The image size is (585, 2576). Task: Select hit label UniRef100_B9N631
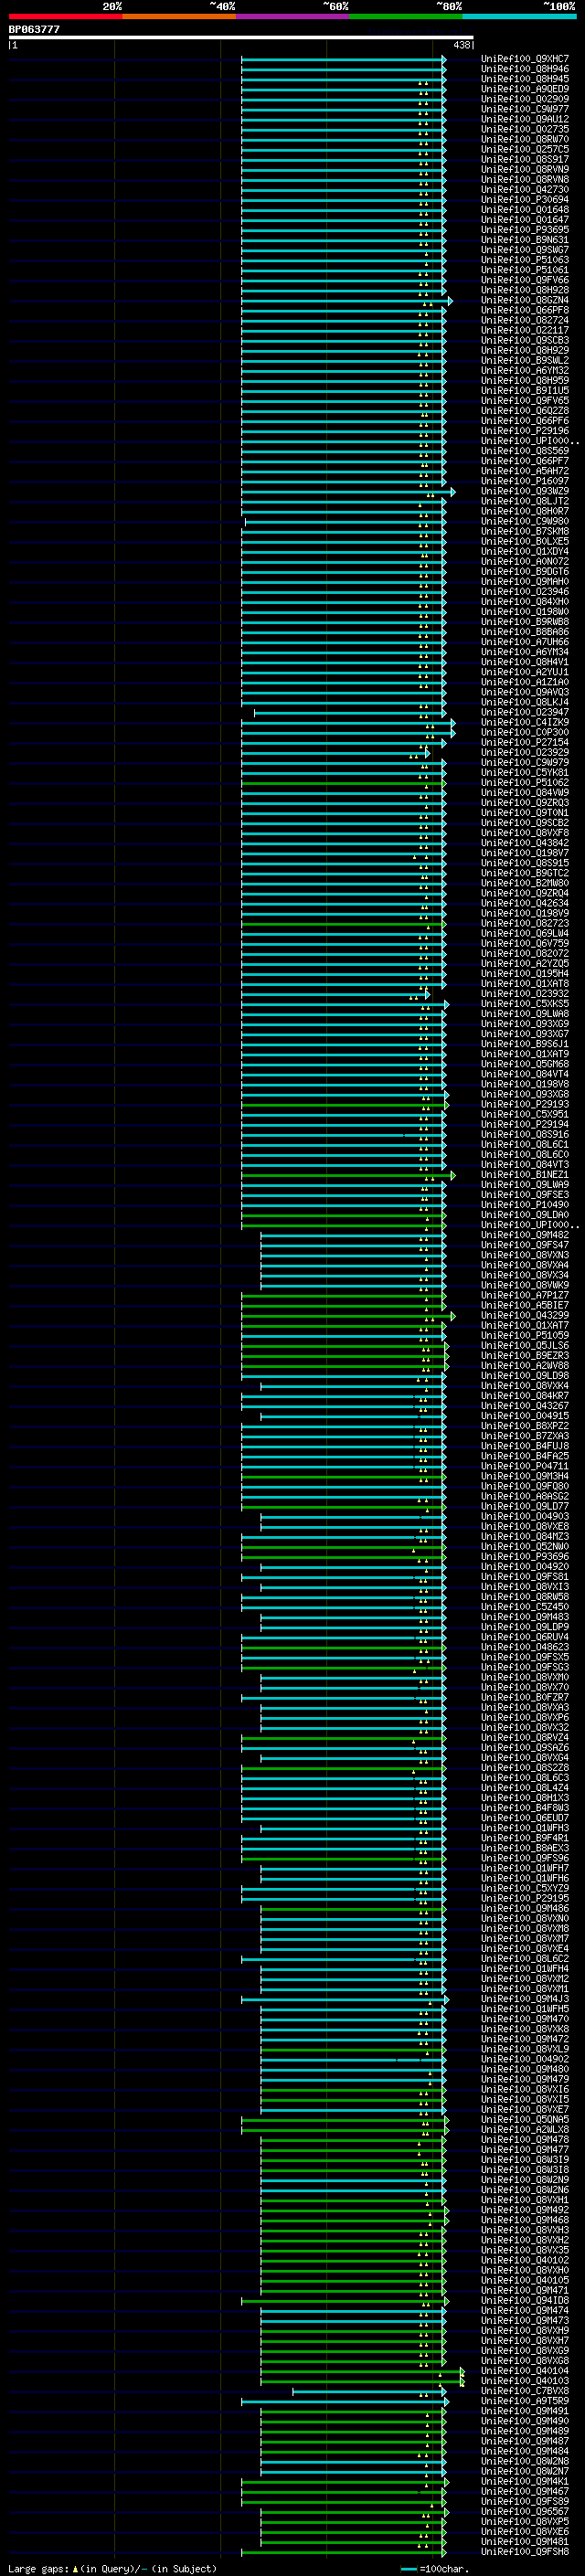pyautogui.click(x=524, y=240)
